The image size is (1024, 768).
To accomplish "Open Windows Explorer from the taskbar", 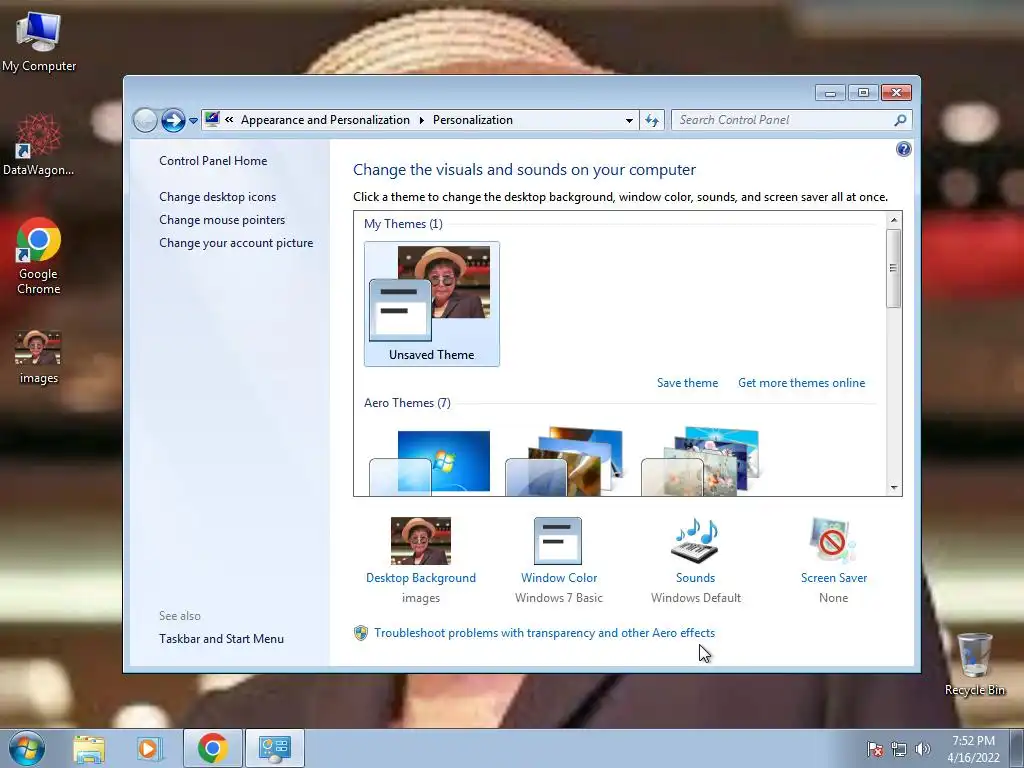I will tap(89, 748).
